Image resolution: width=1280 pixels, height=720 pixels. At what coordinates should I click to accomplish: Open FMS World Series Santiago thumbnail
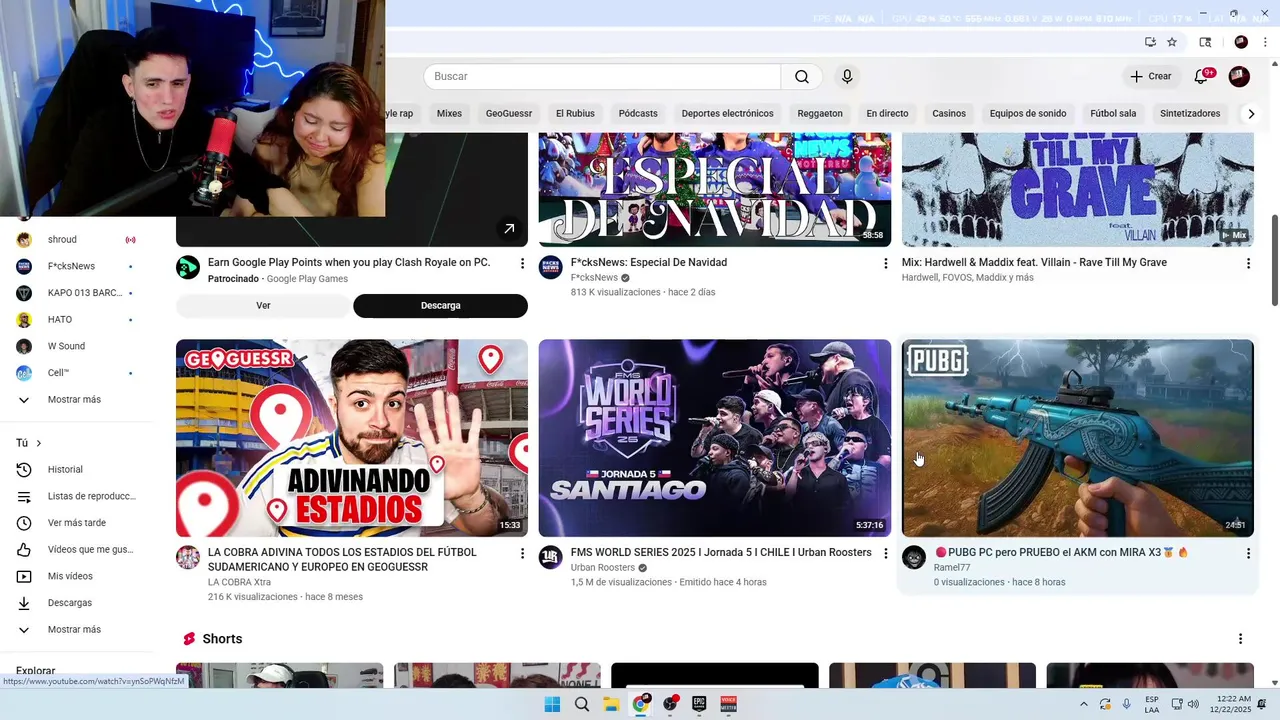[715, 438]
